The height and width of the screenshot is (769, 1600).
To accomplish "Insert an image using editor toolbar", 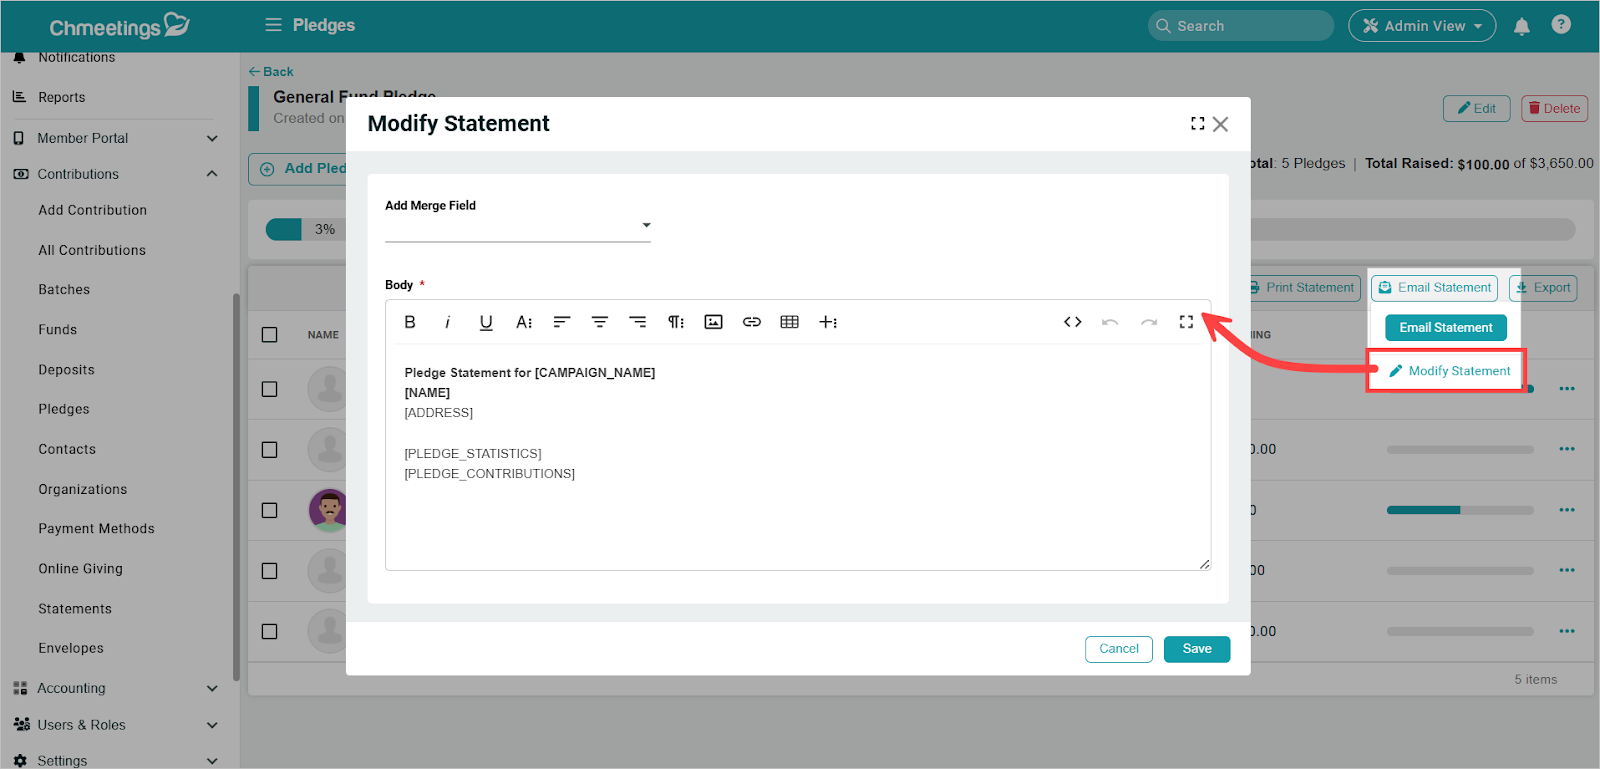I will click(x=713, y=322).
